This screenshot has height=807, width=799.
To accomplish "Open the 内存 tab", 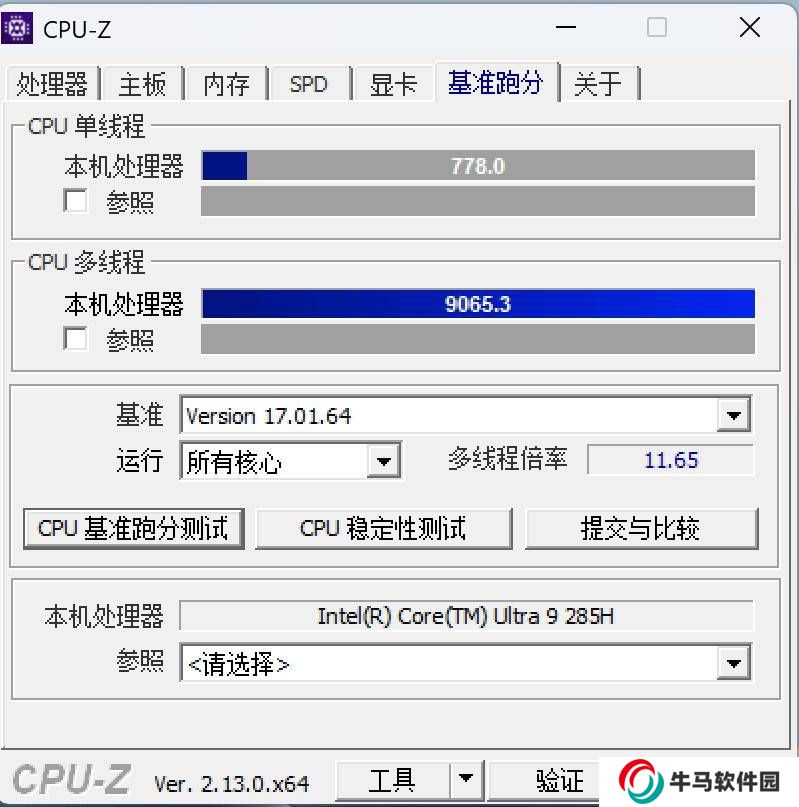I will pyautogui.click(x=227, y=84).
